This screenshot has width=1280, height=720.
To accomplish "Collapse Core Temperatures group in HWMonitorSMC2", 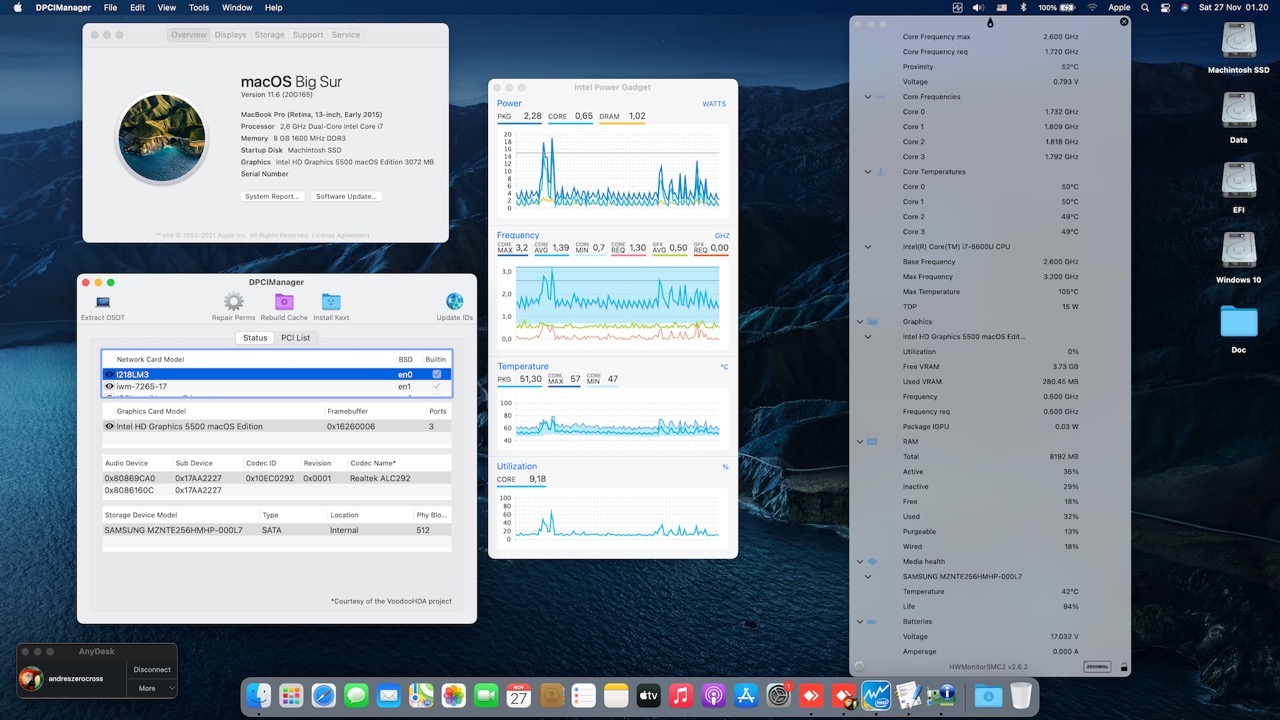I will (868, 172).
